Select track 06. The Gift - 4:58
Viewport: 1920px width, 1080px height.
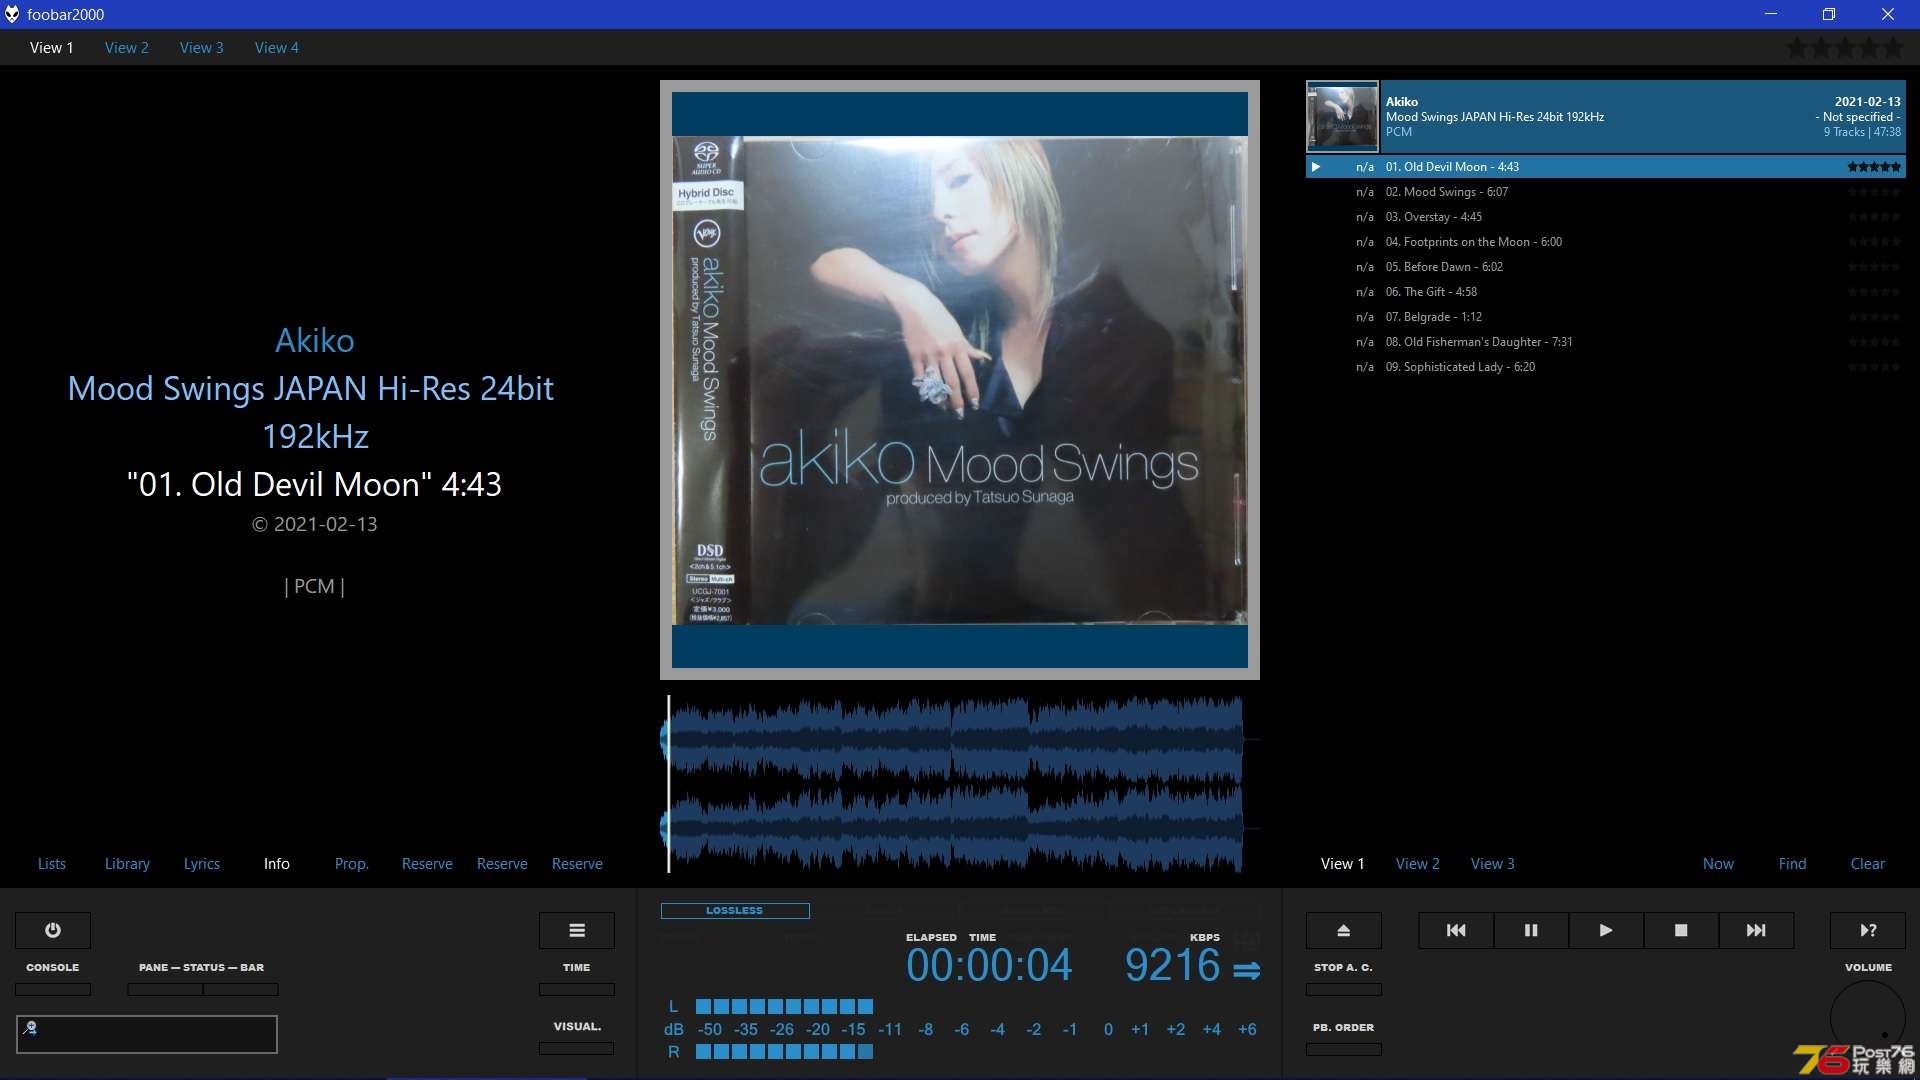pyautogui.click(x=1606, y=292)
